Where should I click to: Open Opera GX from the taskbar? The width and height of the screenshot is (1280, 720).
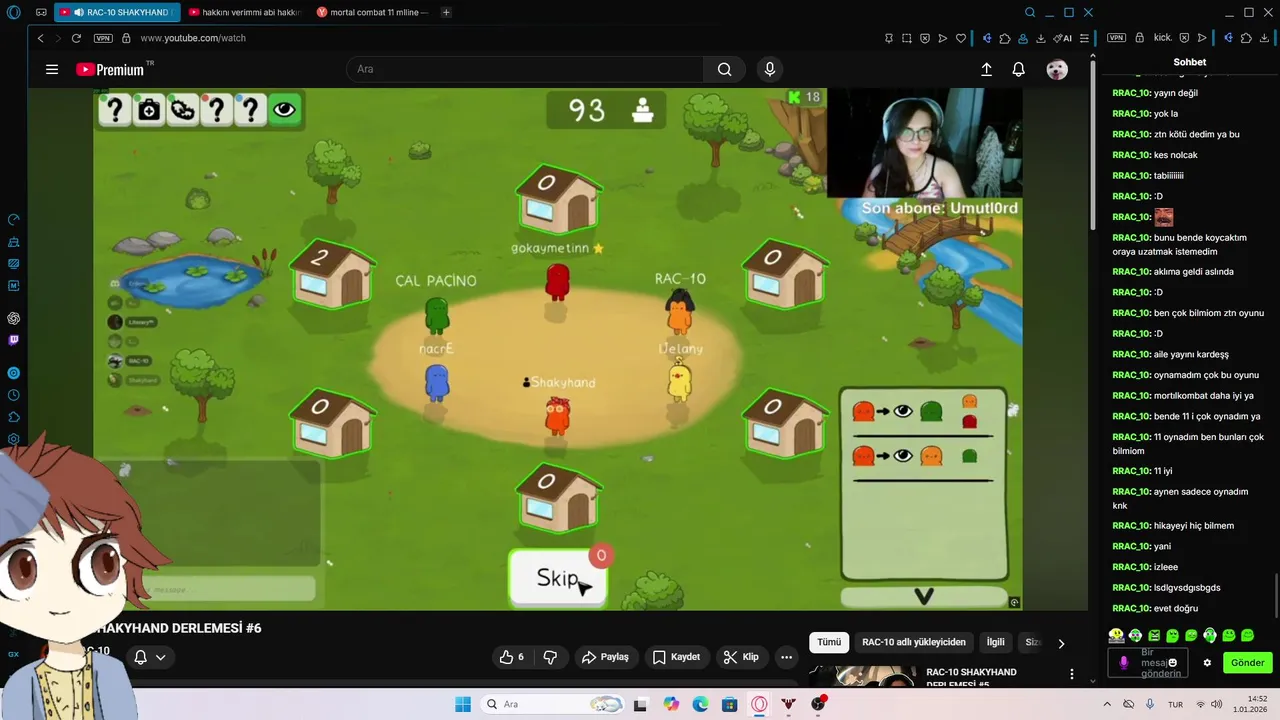pos(759,704)
